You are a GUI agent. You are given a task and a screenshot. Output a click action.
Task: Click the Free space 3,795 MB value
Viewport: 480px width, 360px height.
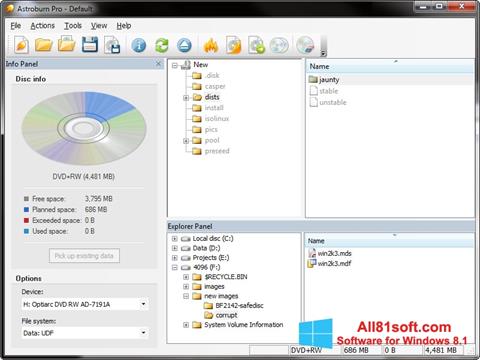pos(99,199)
